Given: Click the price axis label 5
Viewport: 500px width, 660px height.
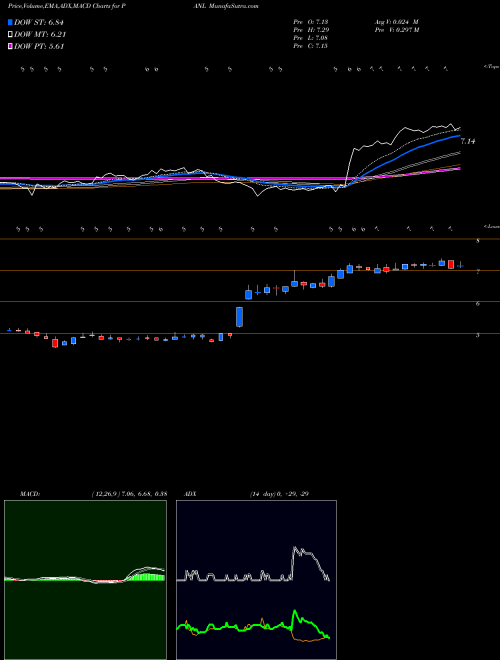Looking at the screenshot, I should click(478, 335).
